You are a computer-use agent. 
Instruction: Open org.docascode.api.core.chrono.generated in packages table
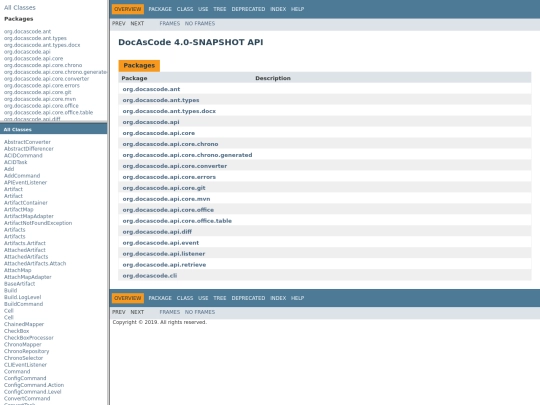(x=187, y=155)
